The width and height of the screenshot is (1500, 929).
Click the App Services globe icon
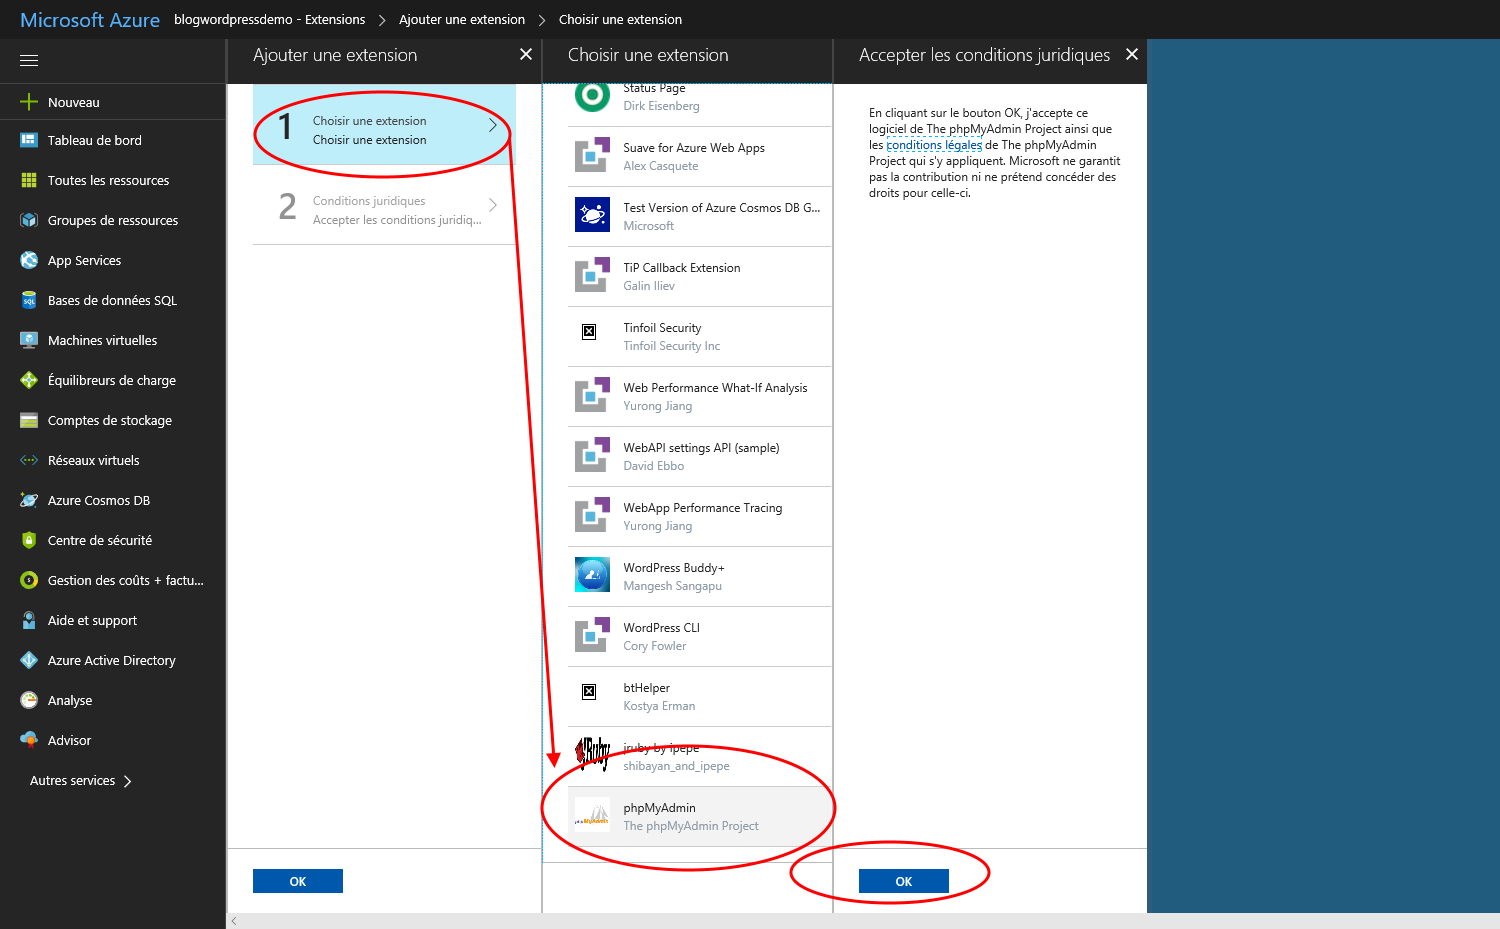tap(29, 260)
